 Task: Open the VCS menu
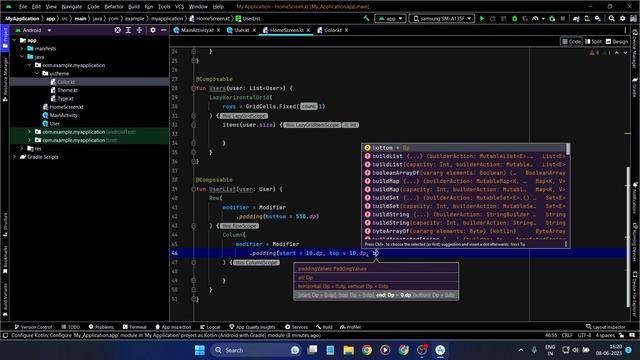180,7
